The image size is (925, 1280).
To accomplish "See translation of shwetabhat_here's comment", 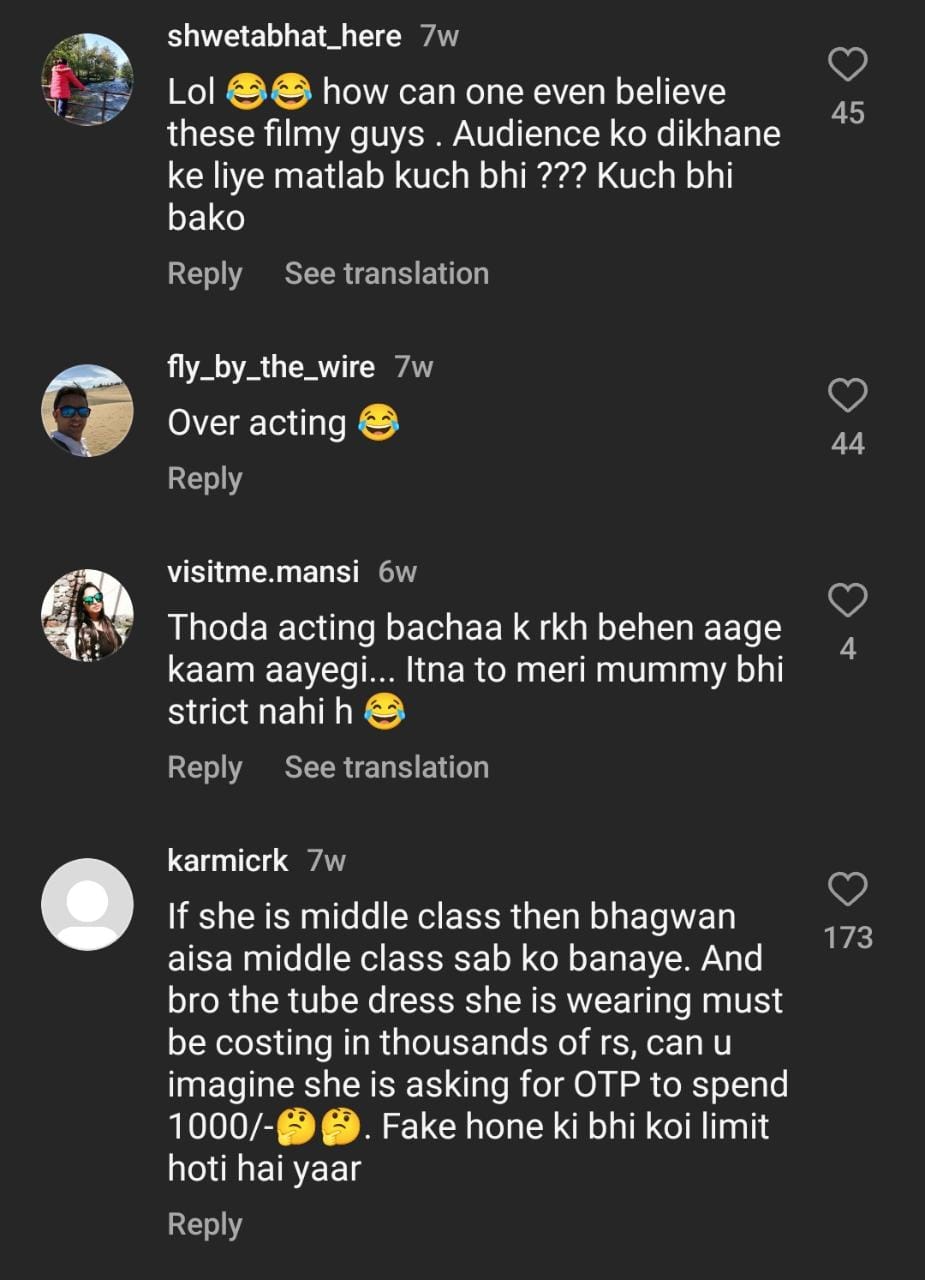I will tap(386, 274).
